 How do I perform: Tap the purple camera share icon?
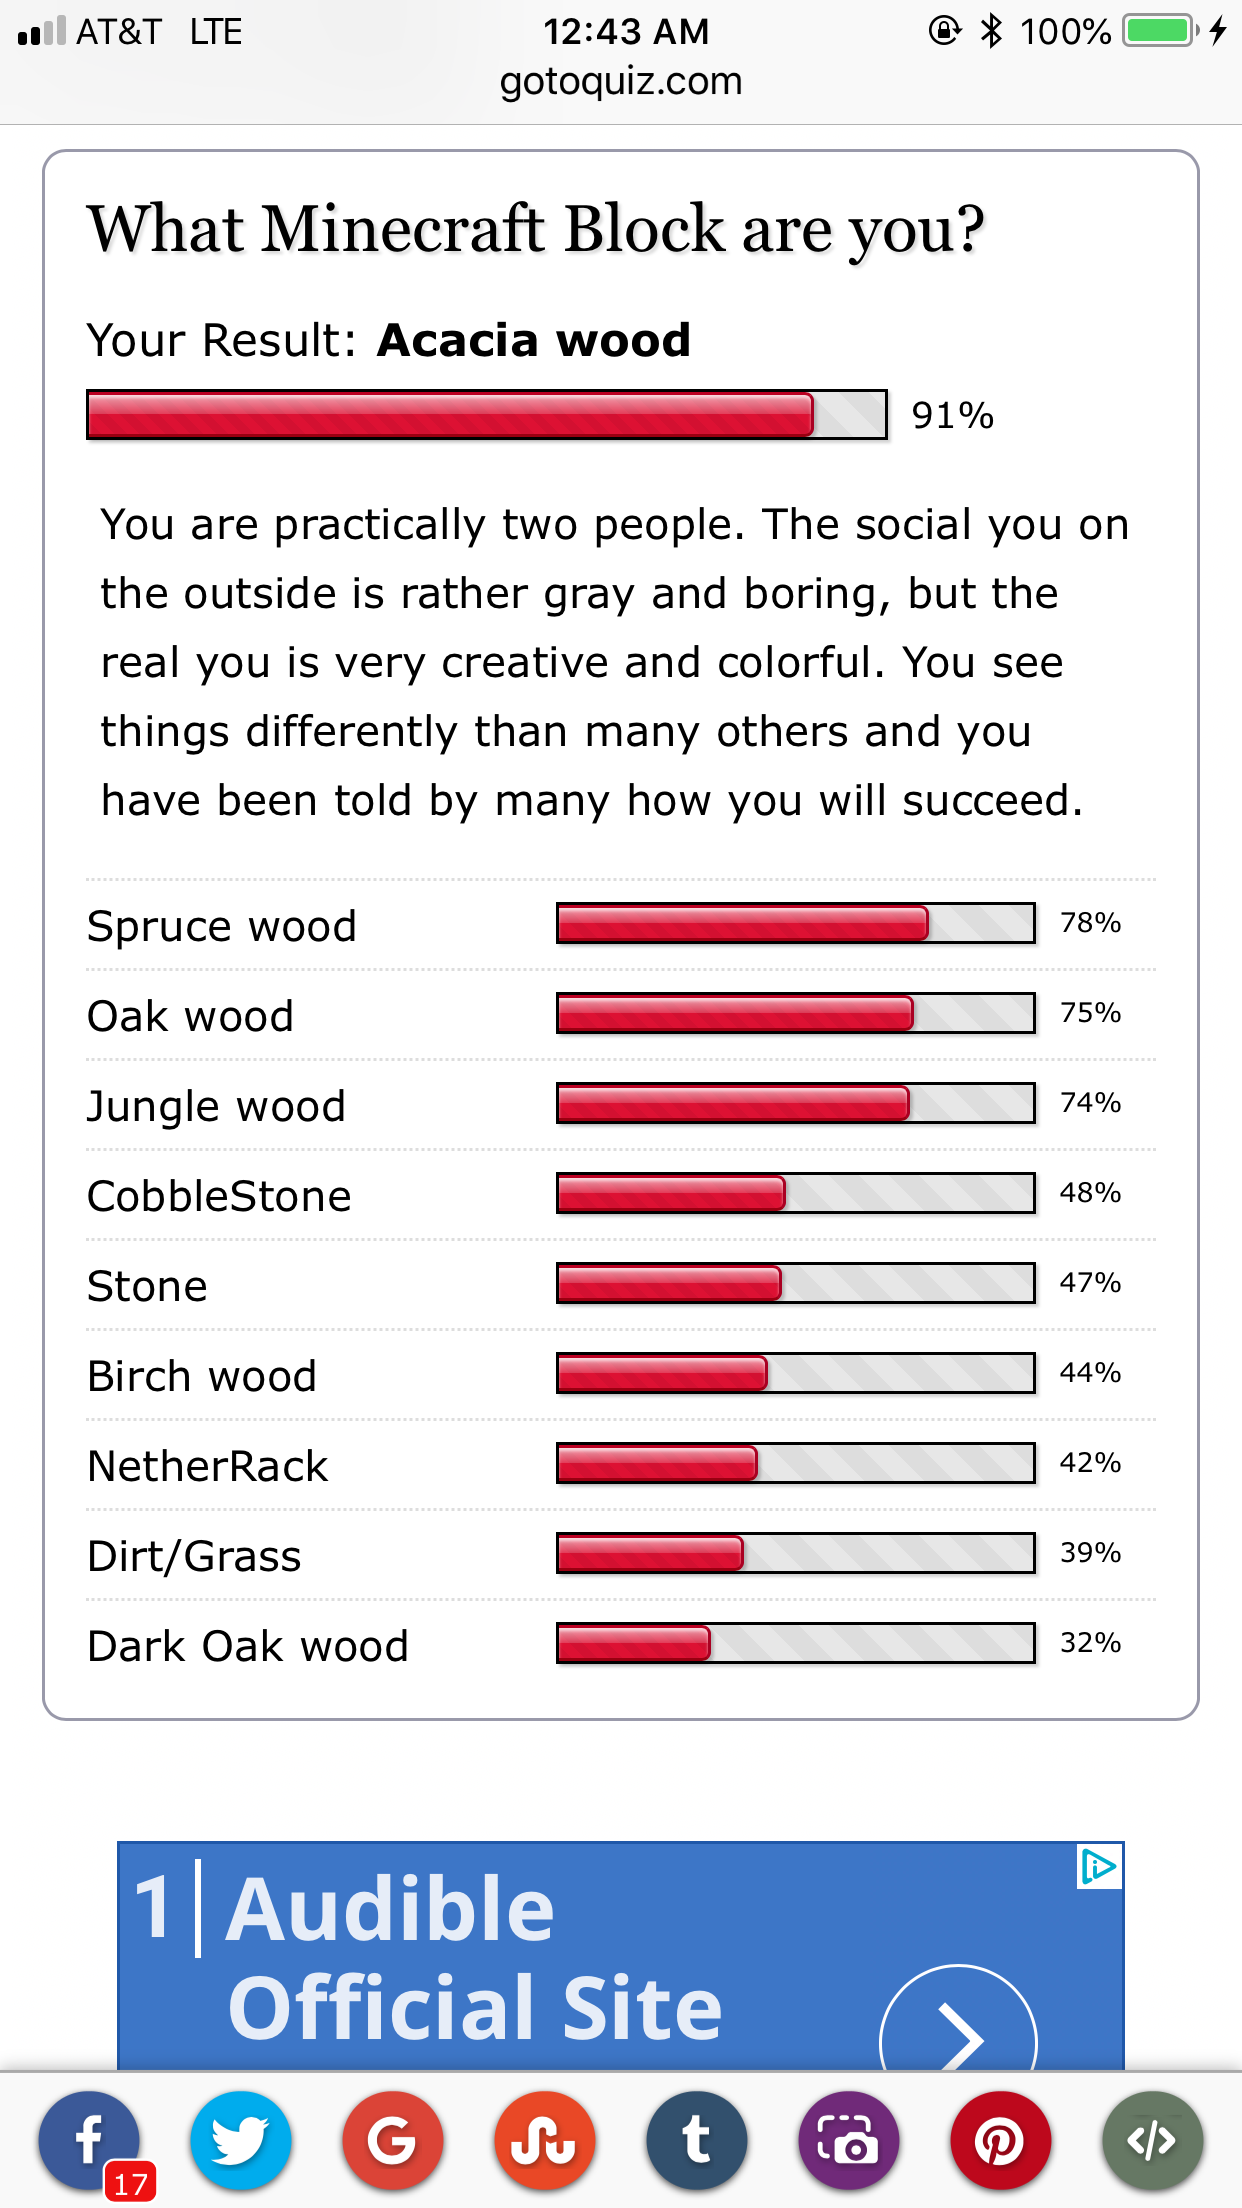tap(849, 2141)
